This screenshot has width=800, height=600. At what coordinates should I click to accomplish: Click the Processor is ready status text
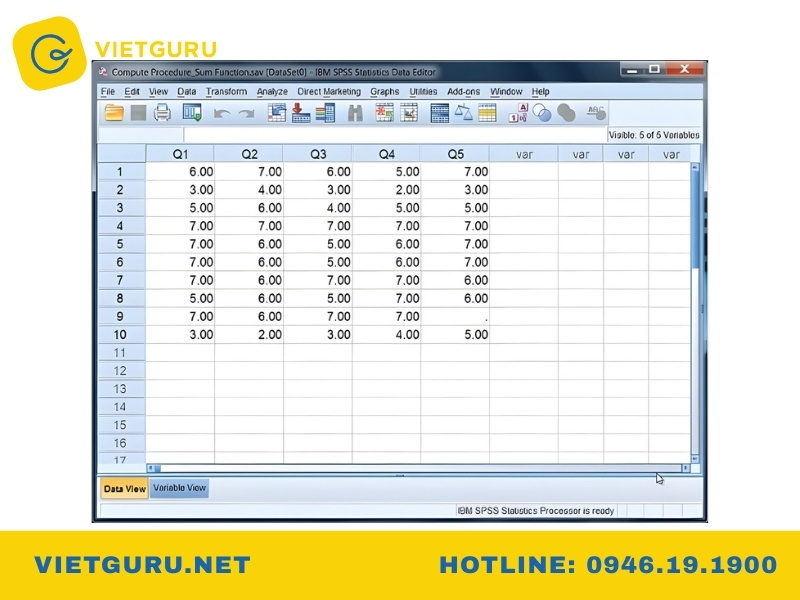(535, 511)
